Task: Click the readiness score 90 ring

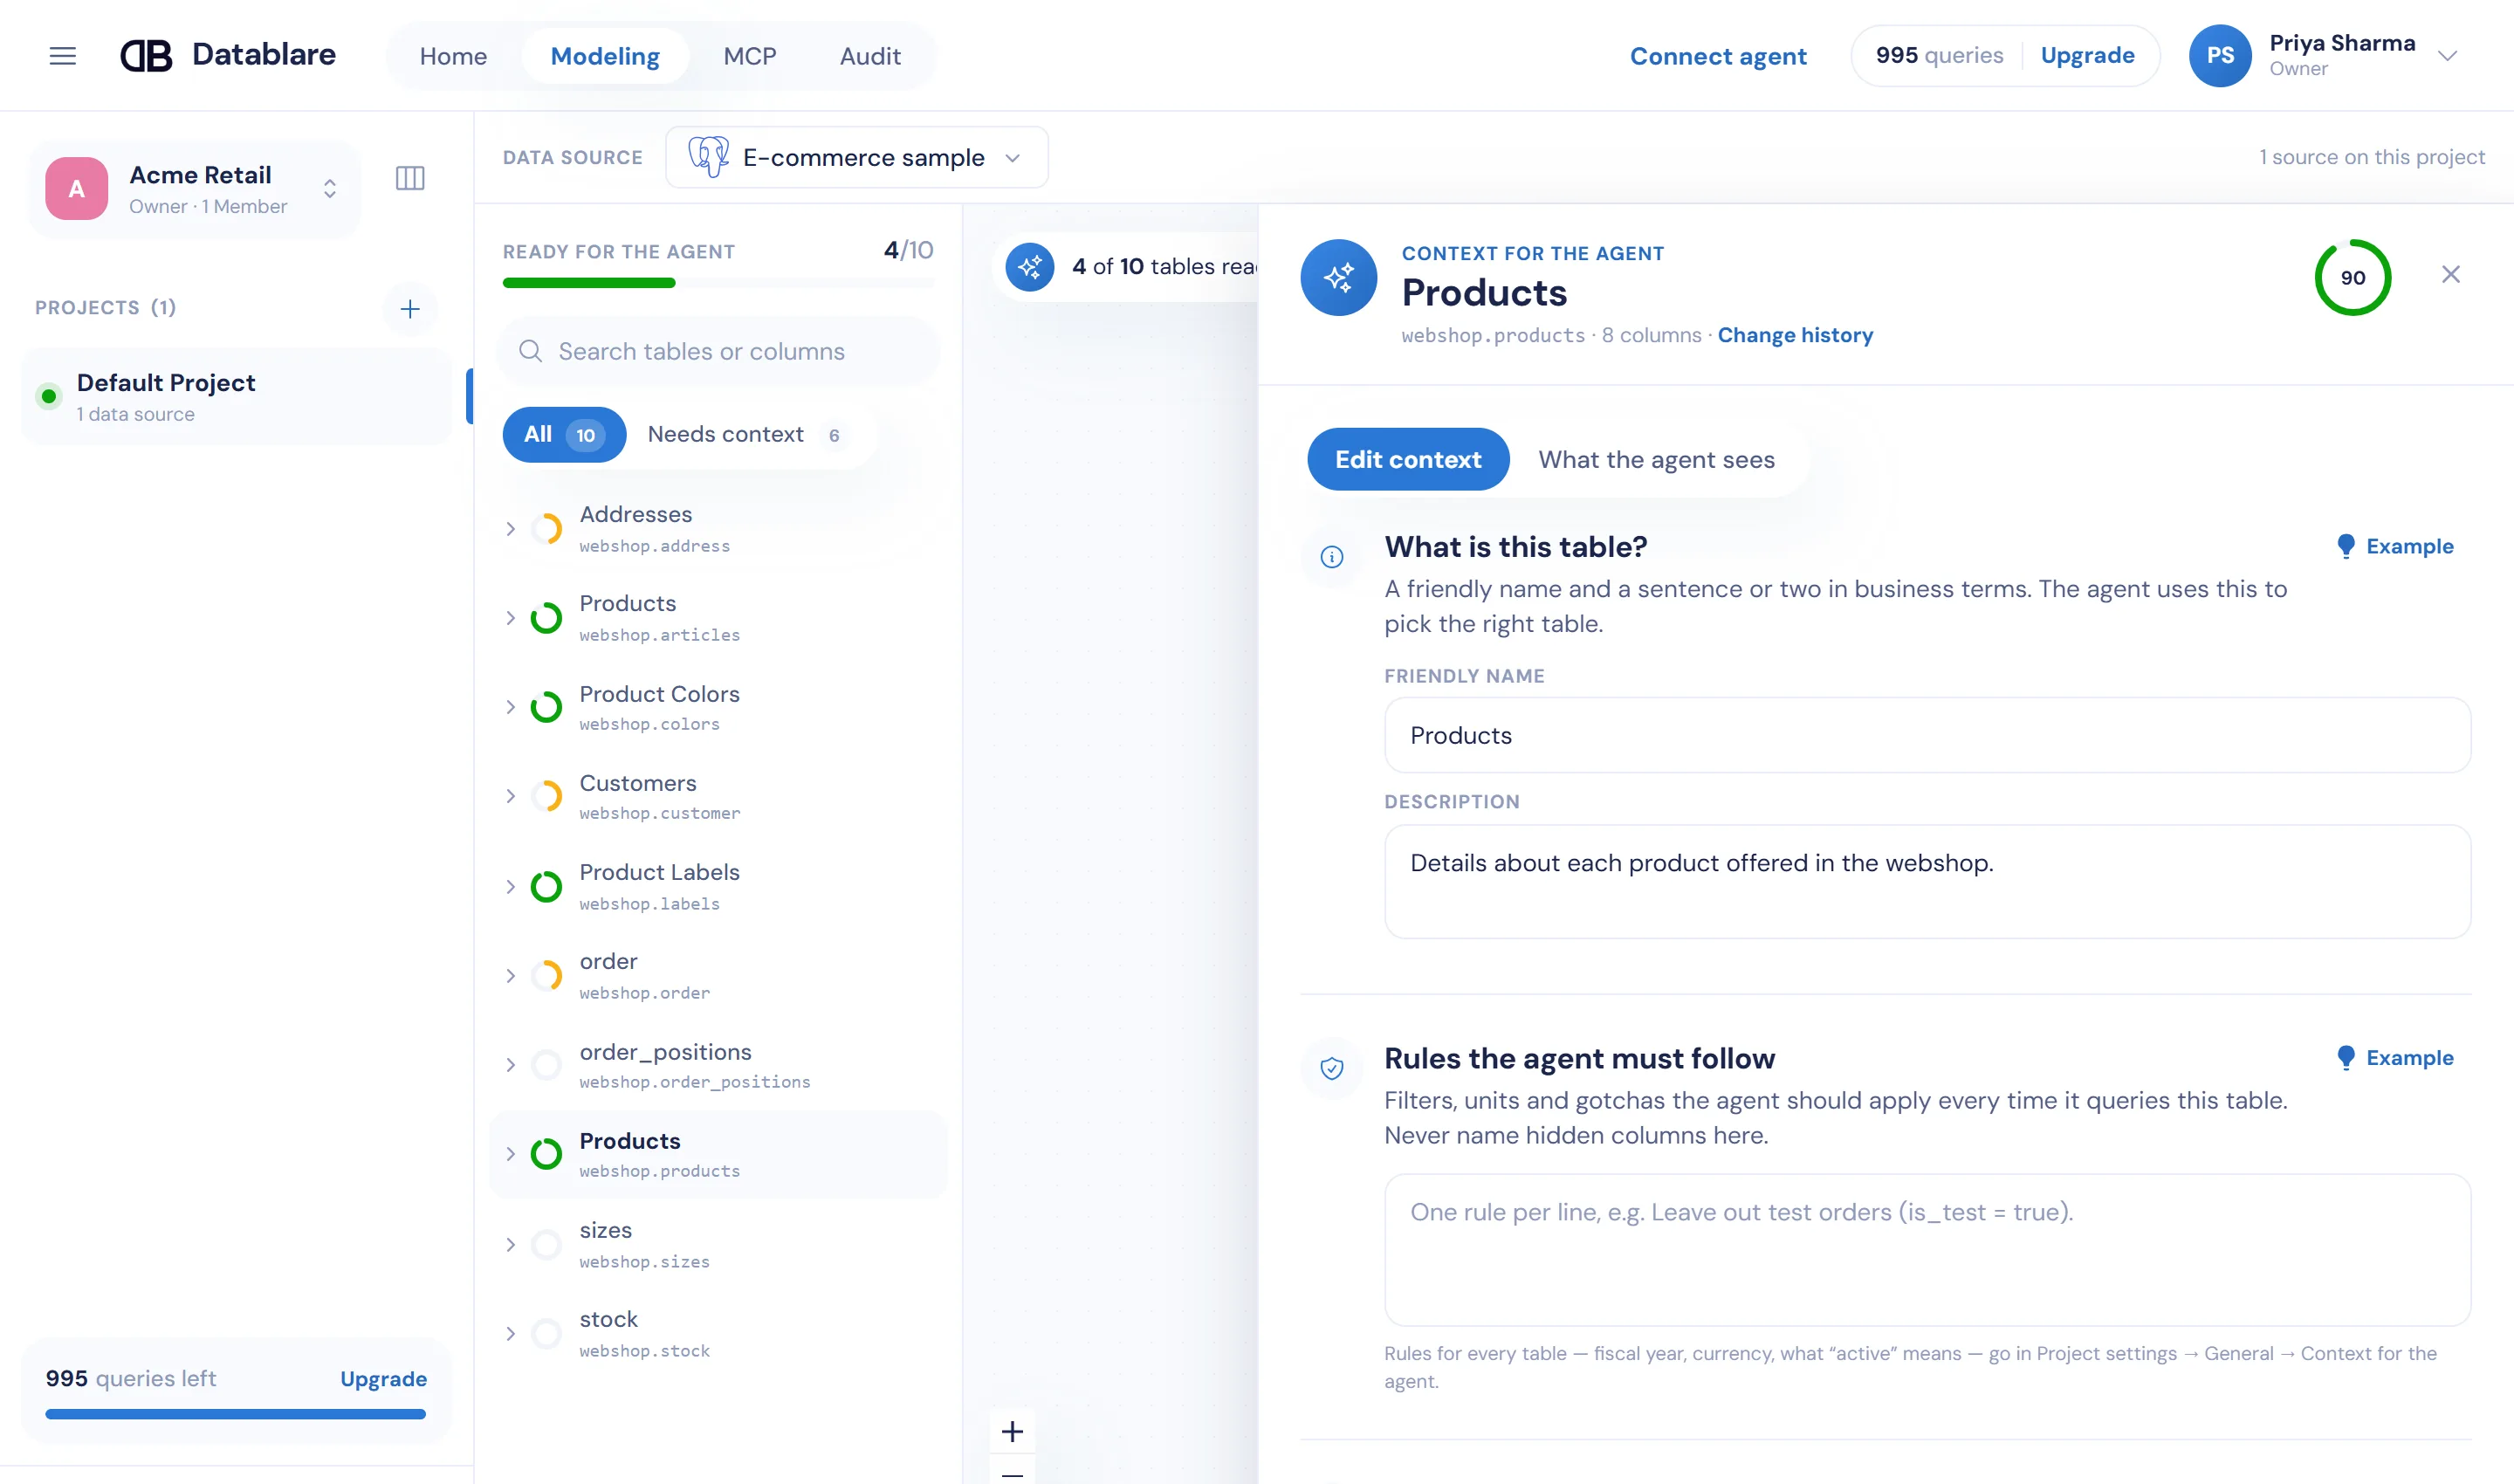Action: [x=2353, y=277]
